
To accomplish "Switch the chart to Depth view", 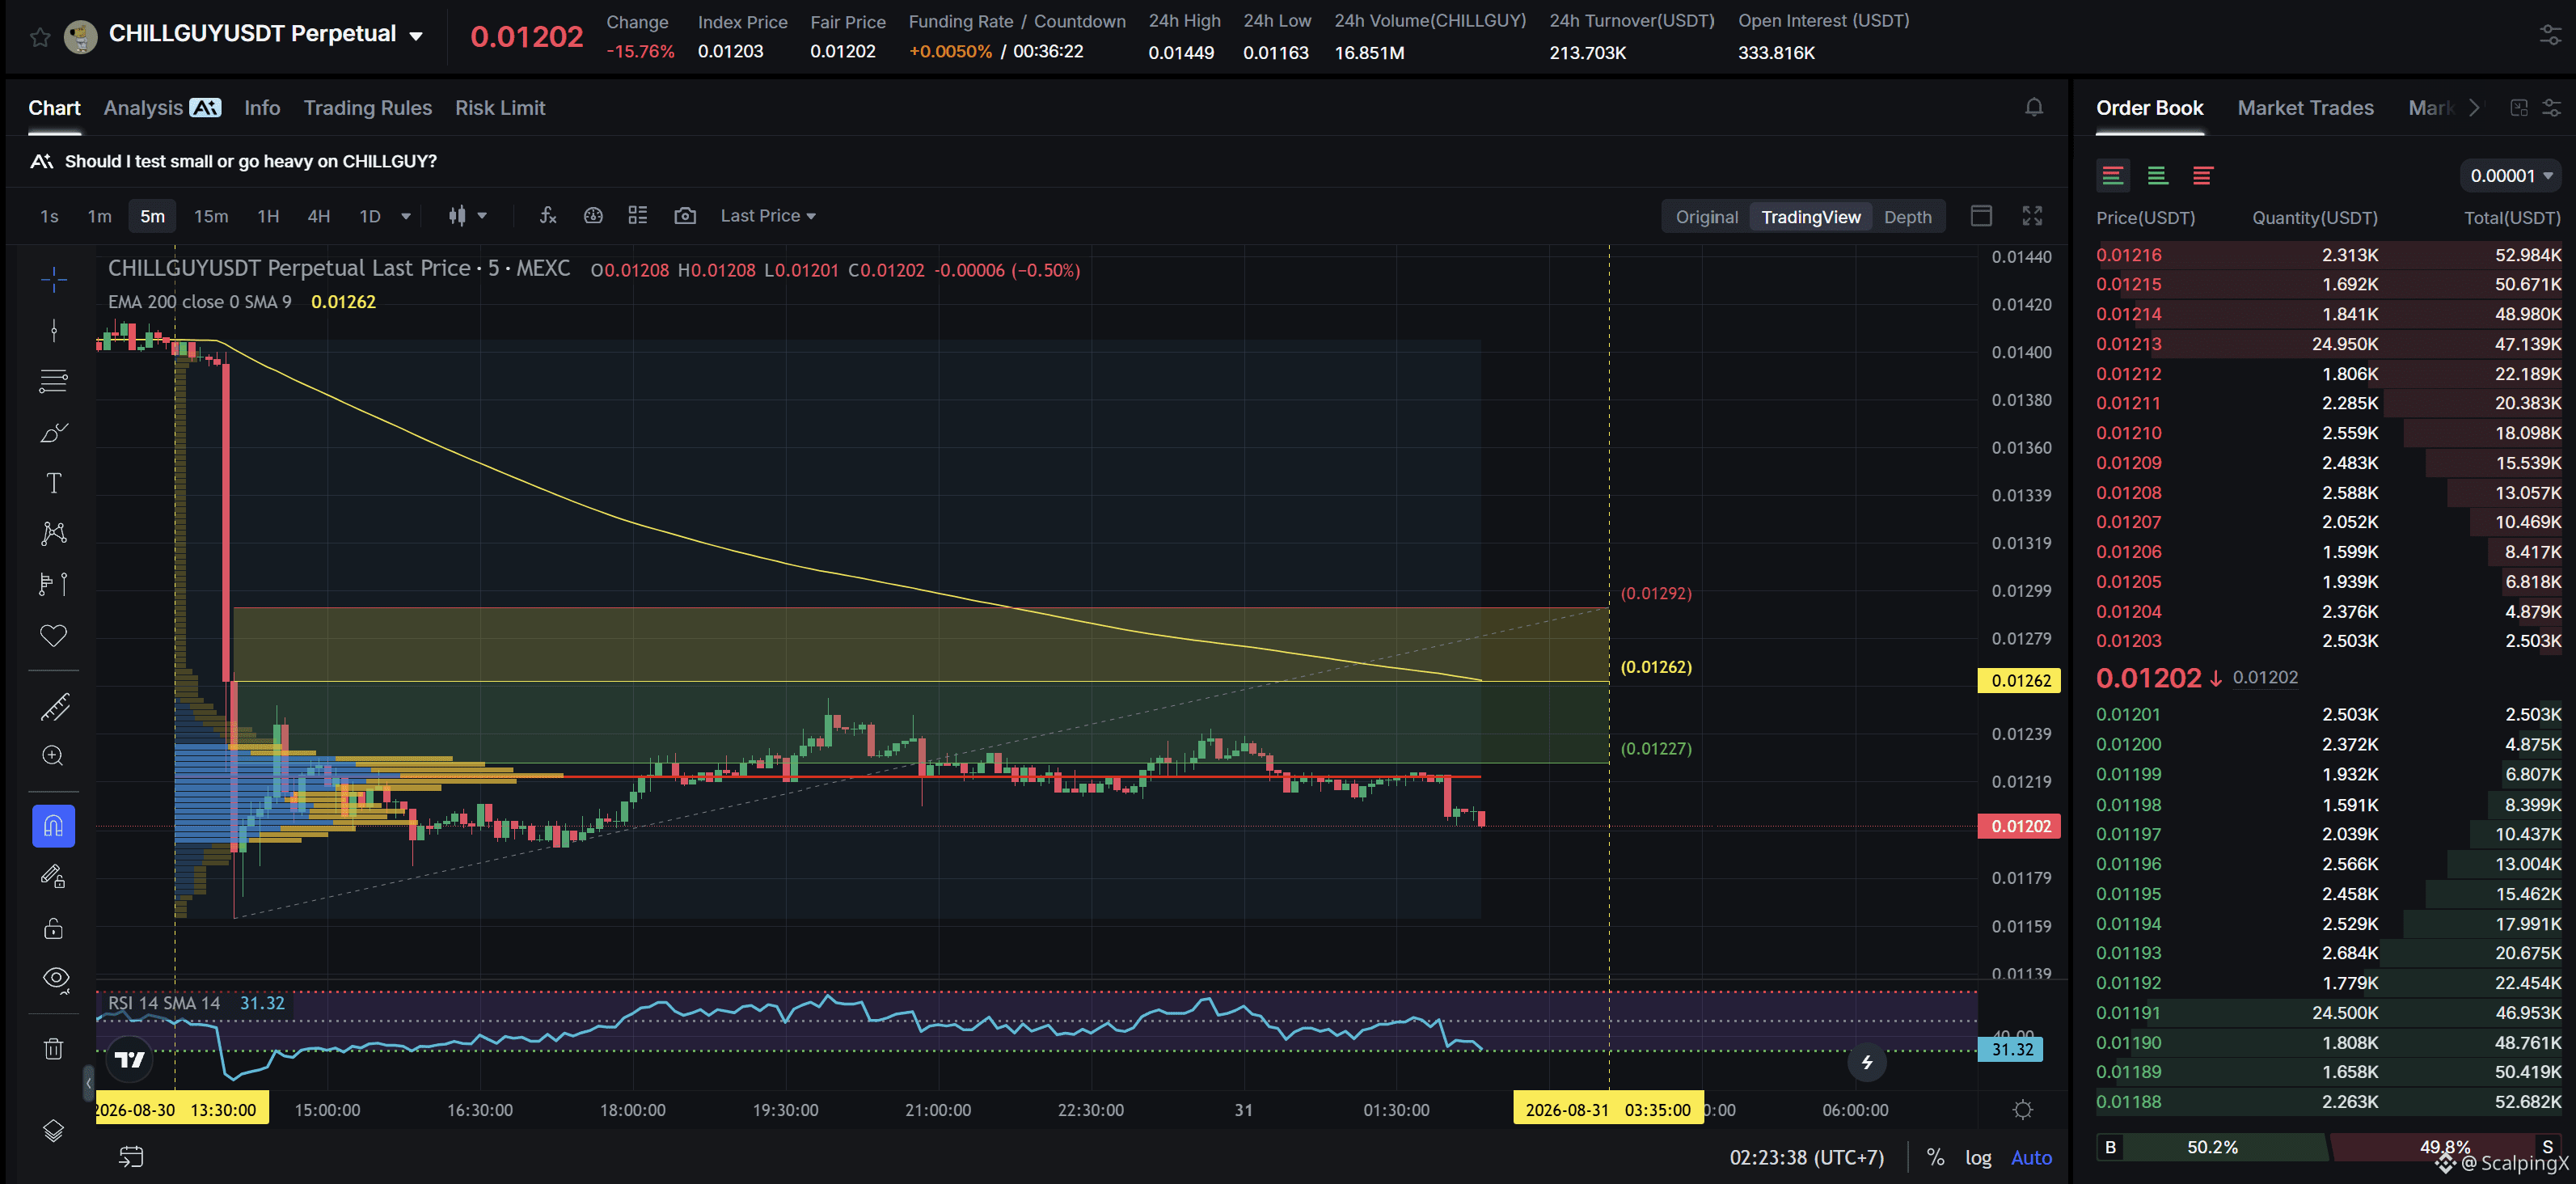I will [1907, 217].
